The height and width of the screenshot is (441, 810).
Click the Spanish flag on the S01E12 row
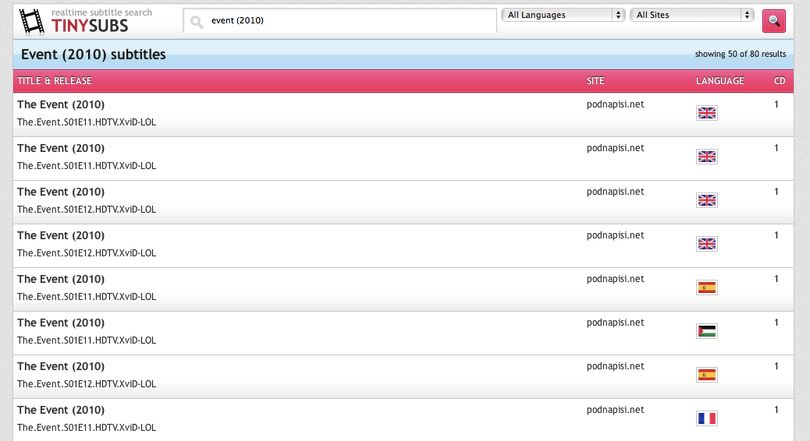[707, 374]
